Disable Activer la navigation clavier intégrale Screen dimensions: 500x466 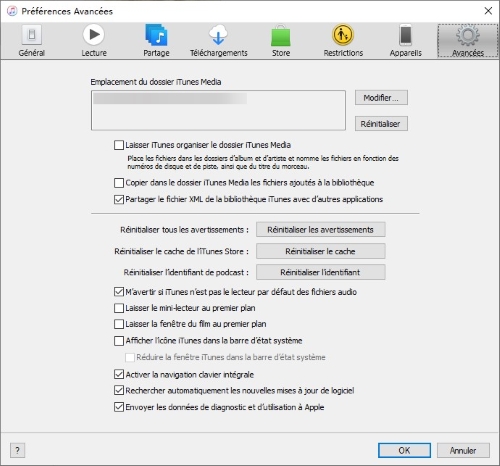(119, 374)
